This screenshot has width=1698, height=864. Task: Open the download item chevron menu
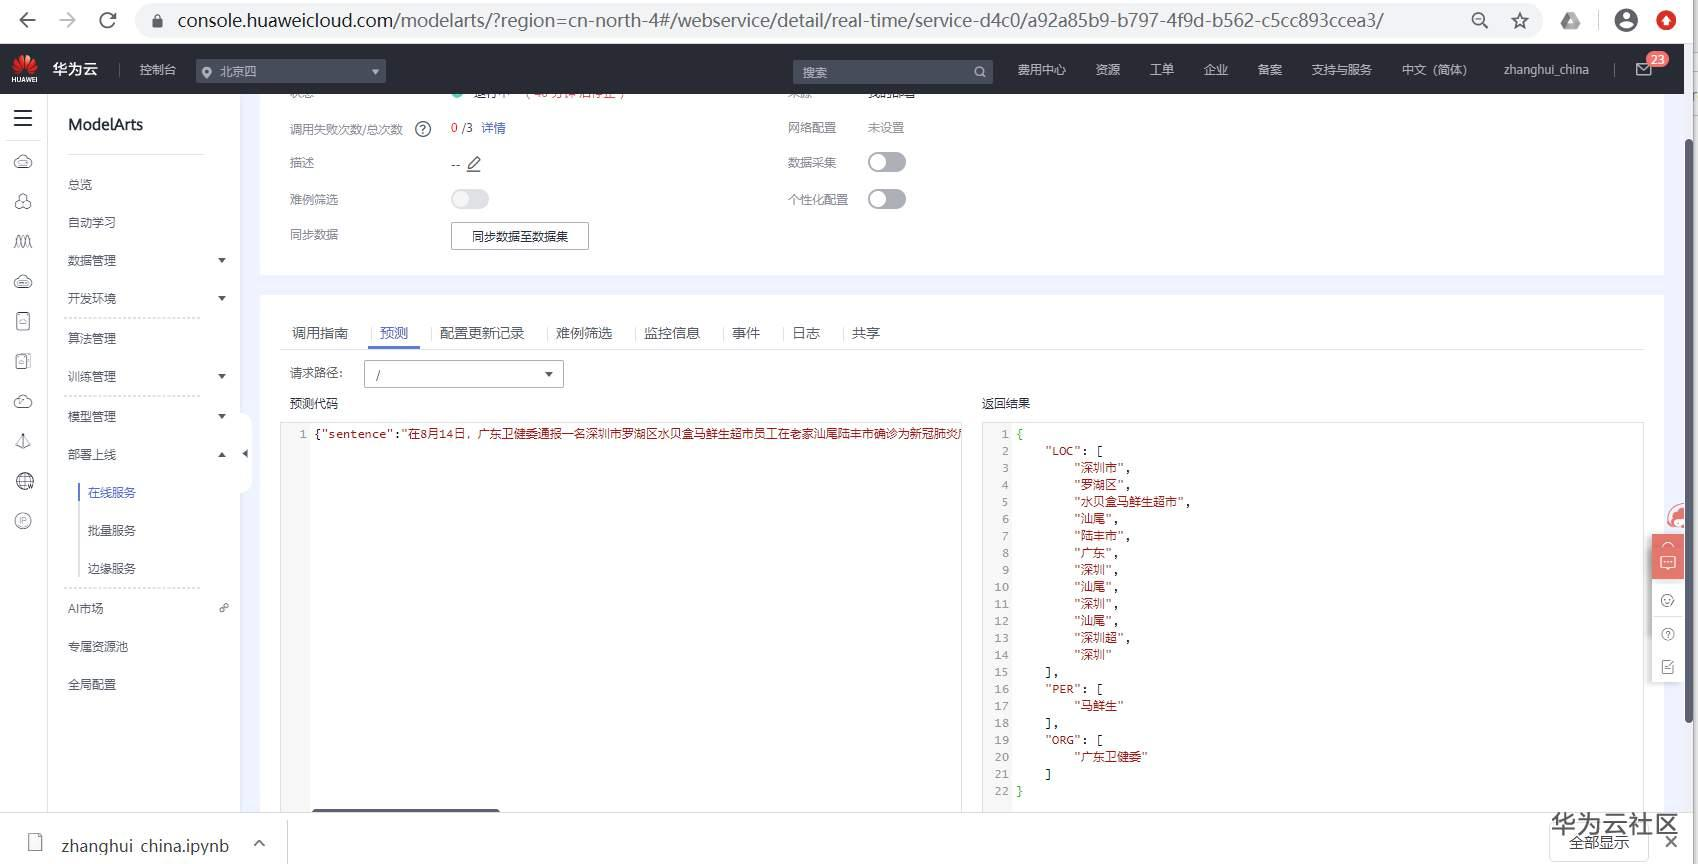pos(260,843)
